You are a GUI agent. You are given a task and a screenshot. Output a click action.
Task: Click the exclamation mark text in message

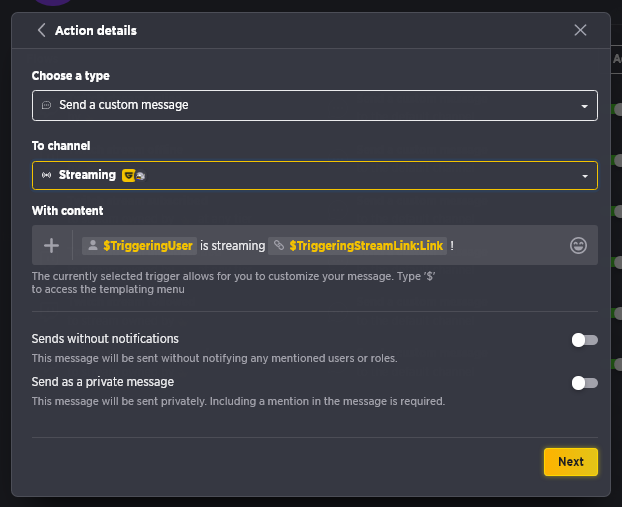pos(452,246)
